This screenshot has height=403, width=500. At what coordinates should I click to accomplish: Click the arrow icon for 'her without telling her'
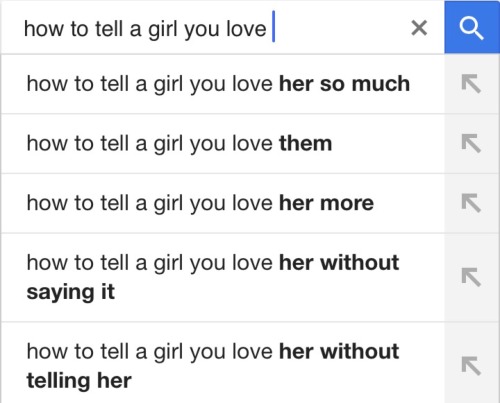click(x=471, y=366)
